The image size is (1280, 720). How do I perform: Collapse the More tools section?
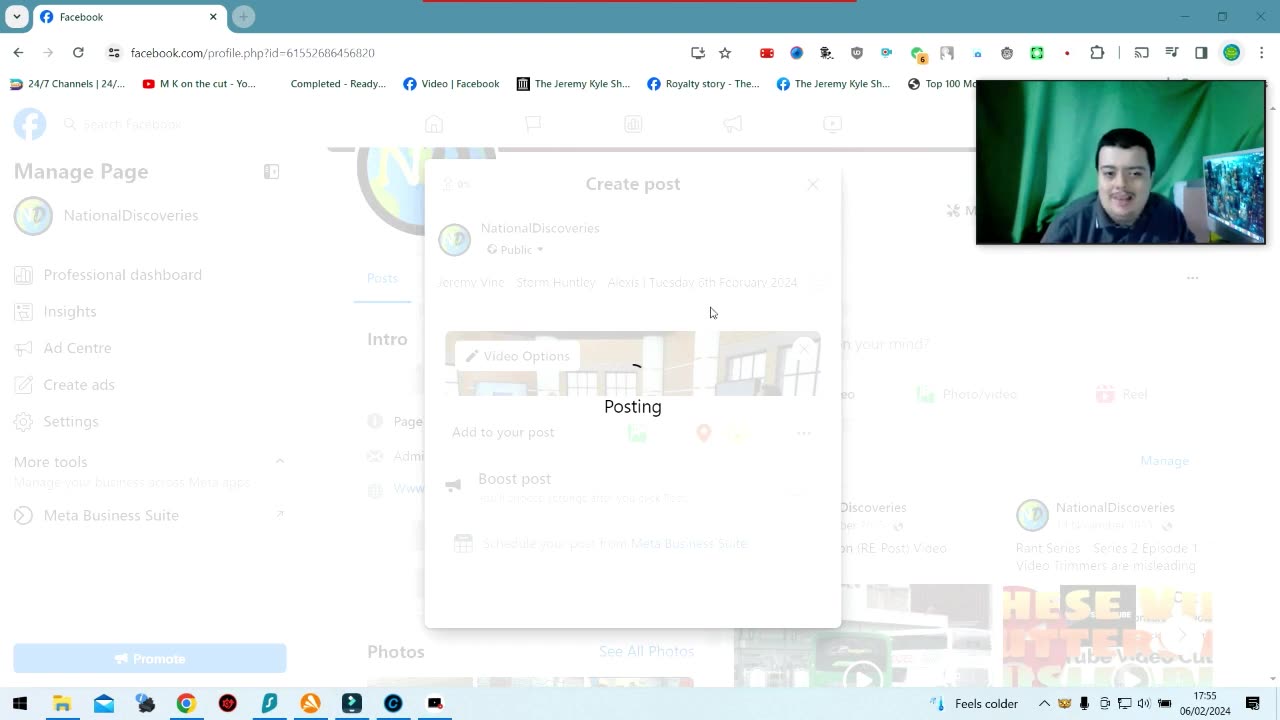pyautogui.click(x=280, y=461)
